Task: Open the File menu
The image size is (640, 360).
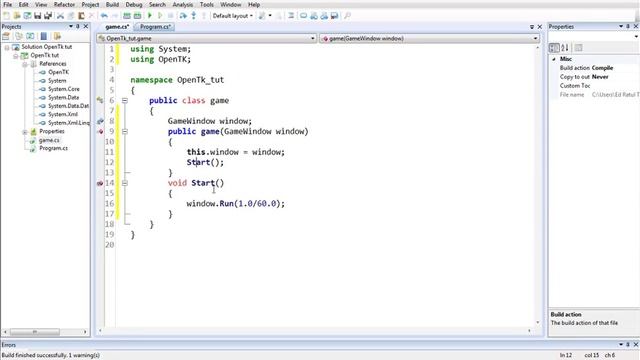Action: (7, 4)
